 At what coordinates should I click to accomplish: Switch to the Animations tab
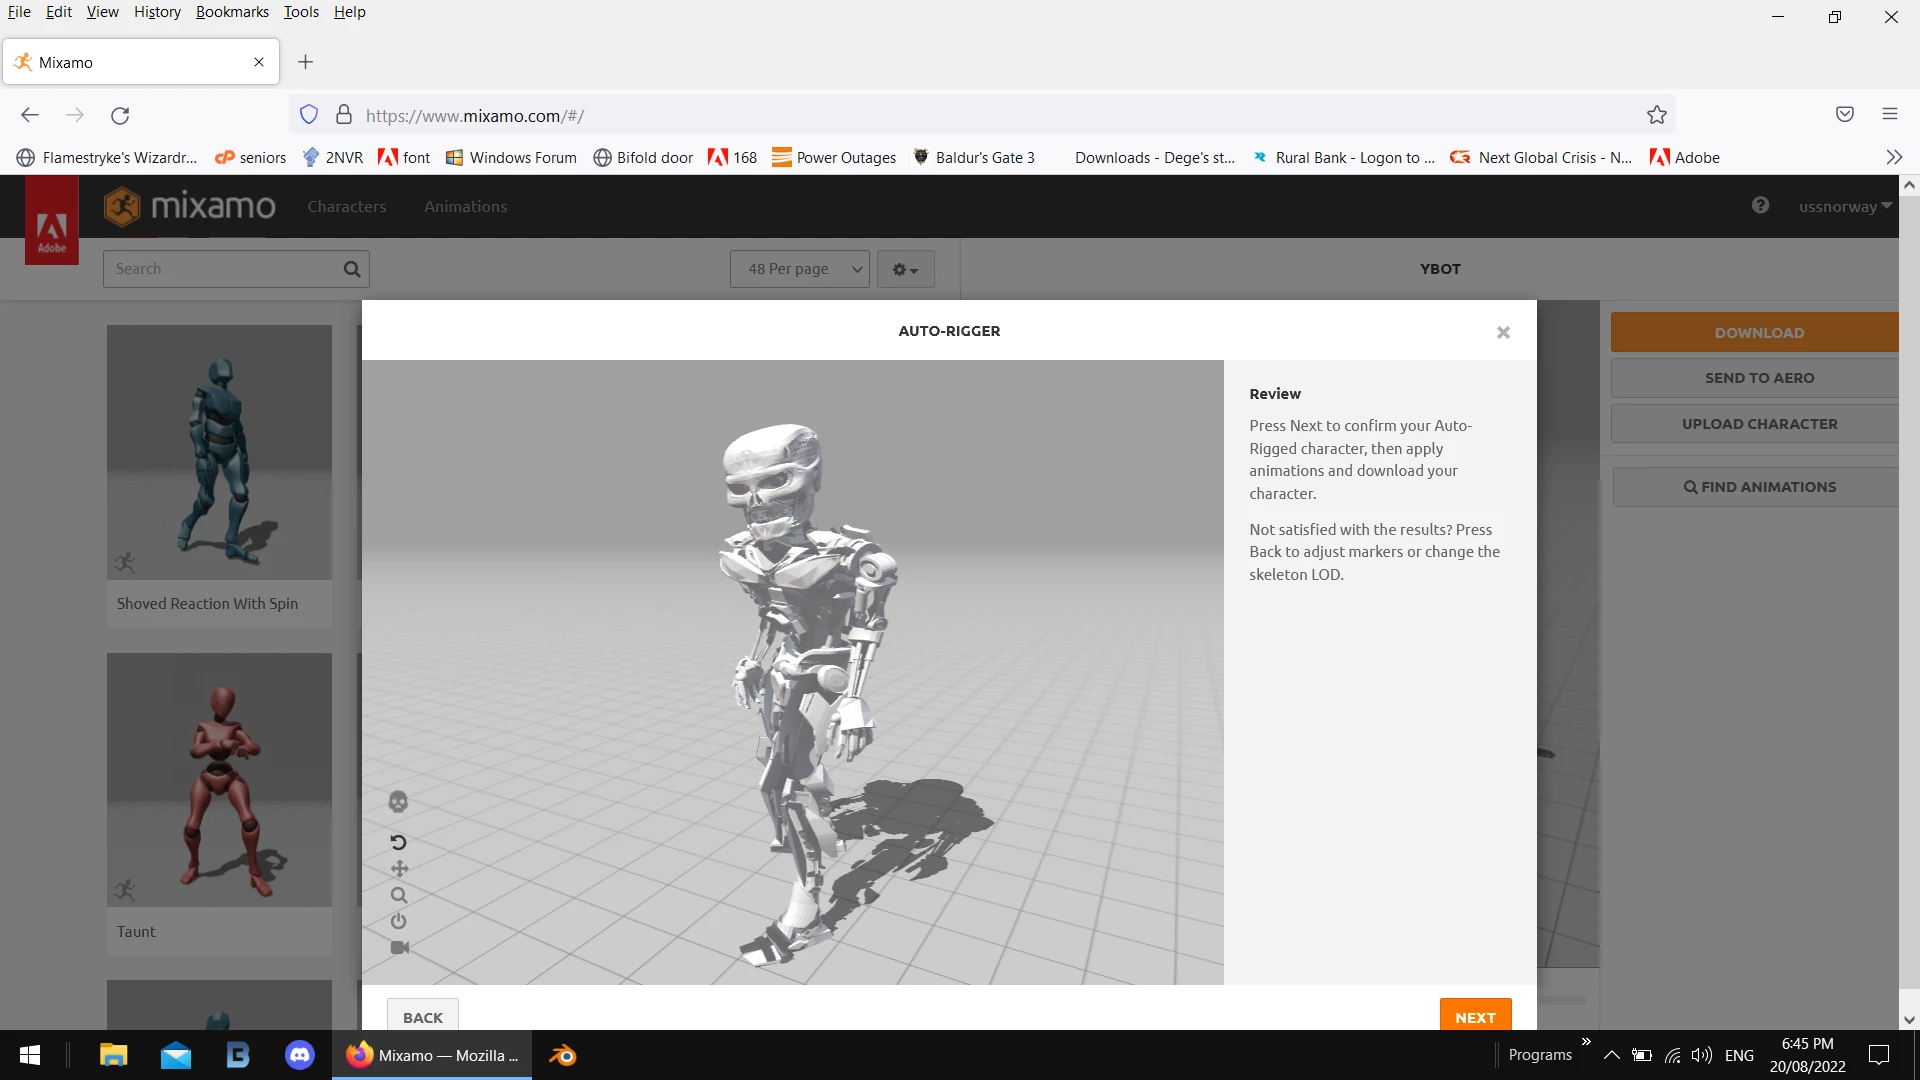click(x=465, y=206)
